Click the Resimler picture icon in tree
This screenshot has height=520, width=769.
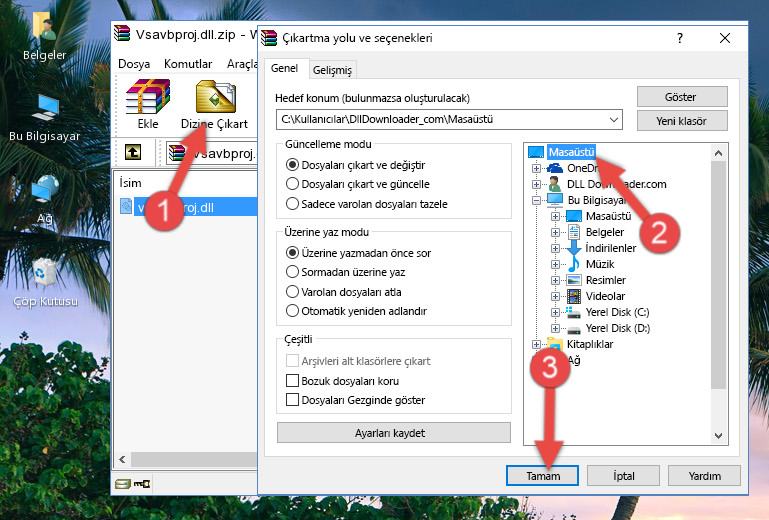click(x=574, y=280)
